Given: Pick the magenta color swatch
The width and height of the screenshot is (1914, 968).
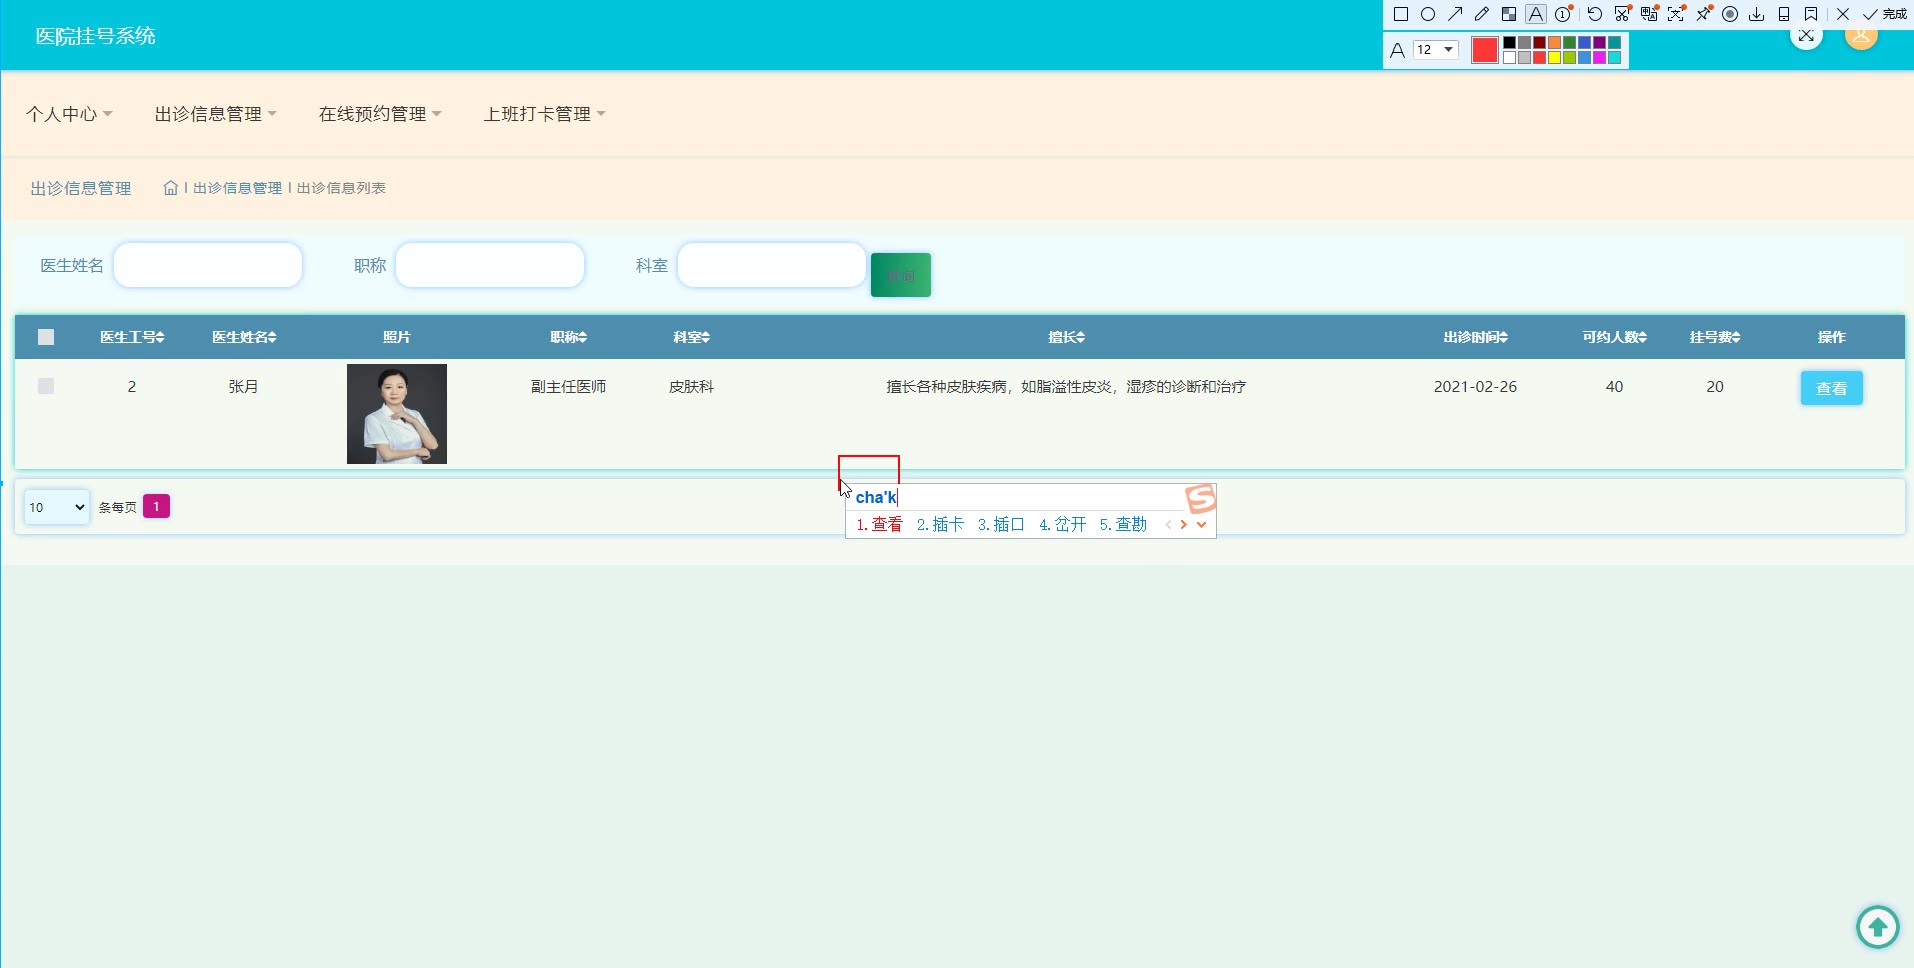Looking at the screenshot, I should (x=1600, y=58).
